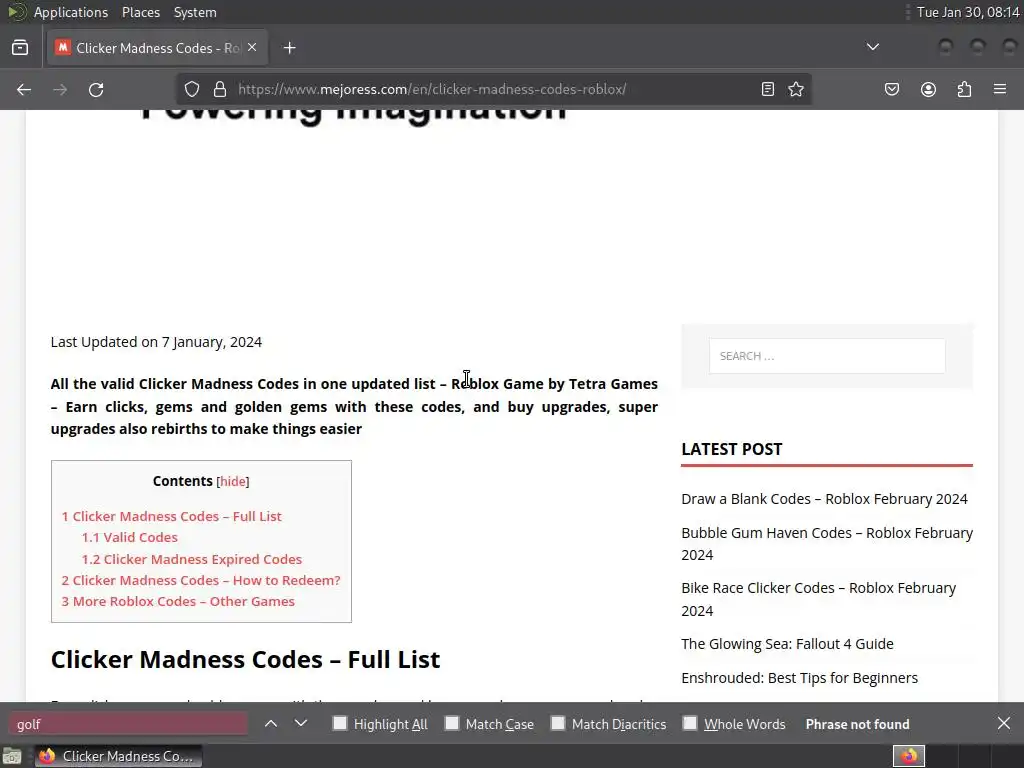Toggle reader view icon
1024x768 pixels.
click(768, 89)
